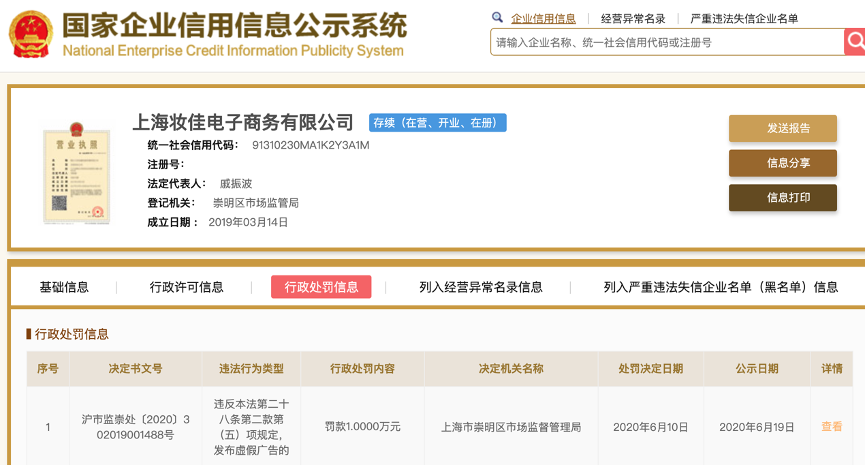Select the 经营异常名录 search category
This screenshot has width=866, height=466.
pyautogui.click(x=633, y=19)
